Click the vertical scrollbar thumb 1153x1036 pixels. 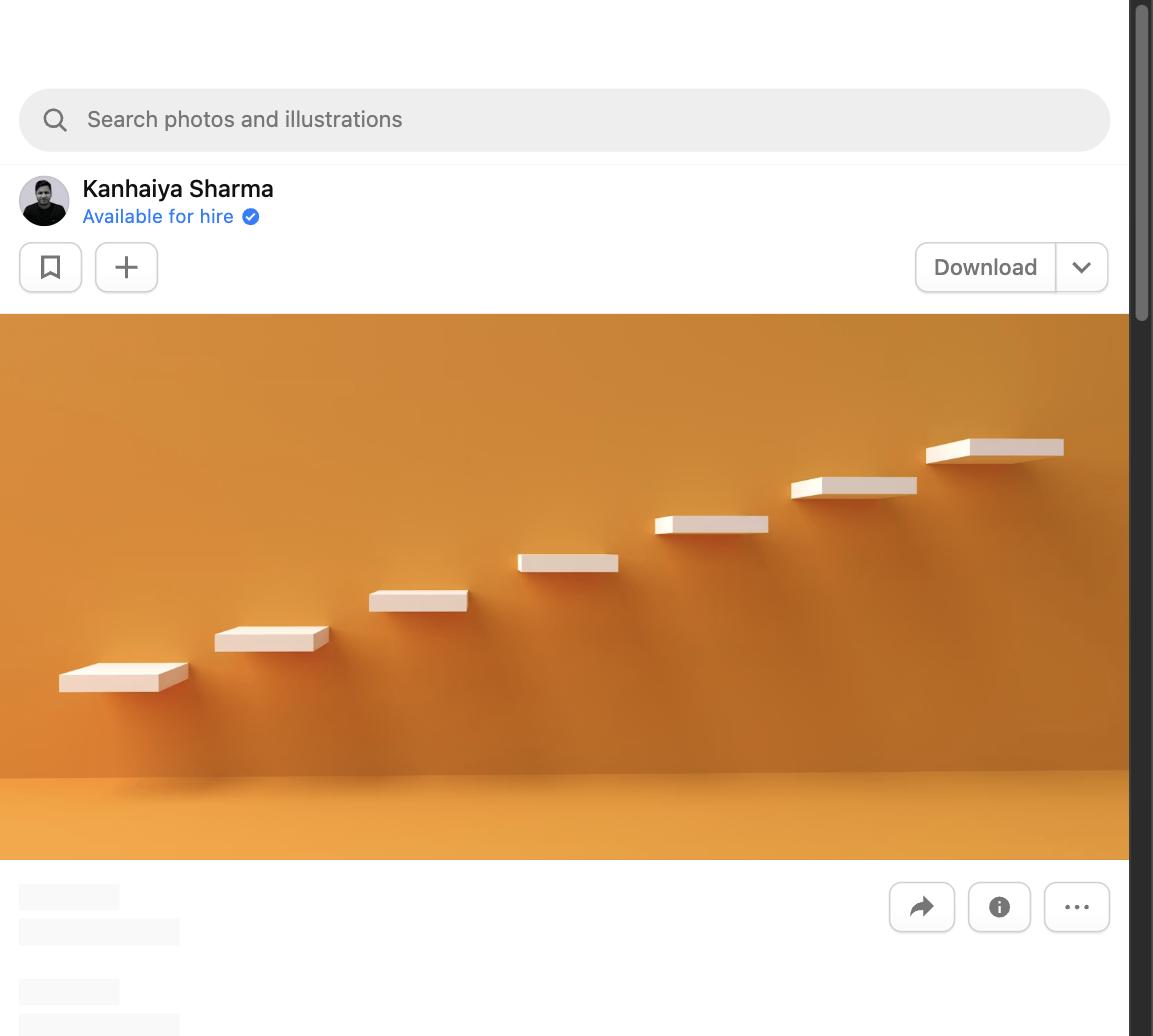(x=1141, y=162)
